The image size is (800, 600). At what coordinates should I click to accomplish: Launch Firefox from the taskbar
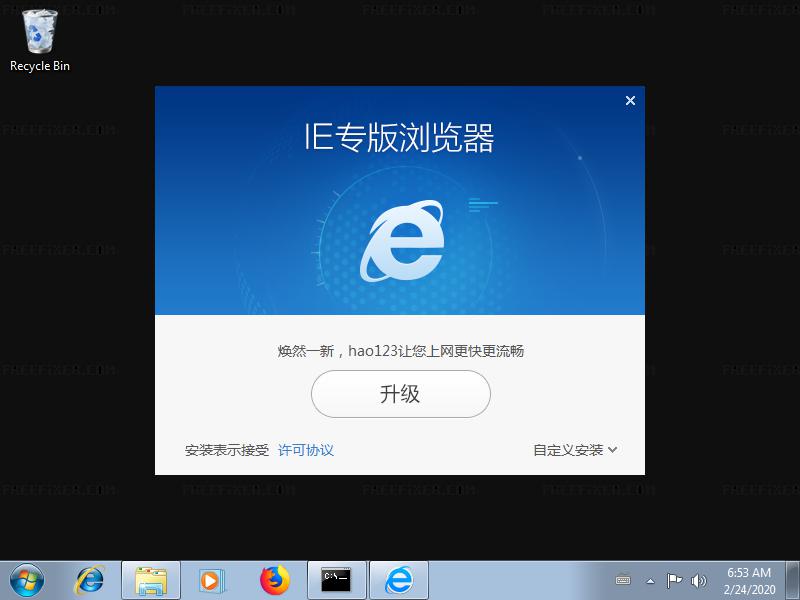coord(274,580)
